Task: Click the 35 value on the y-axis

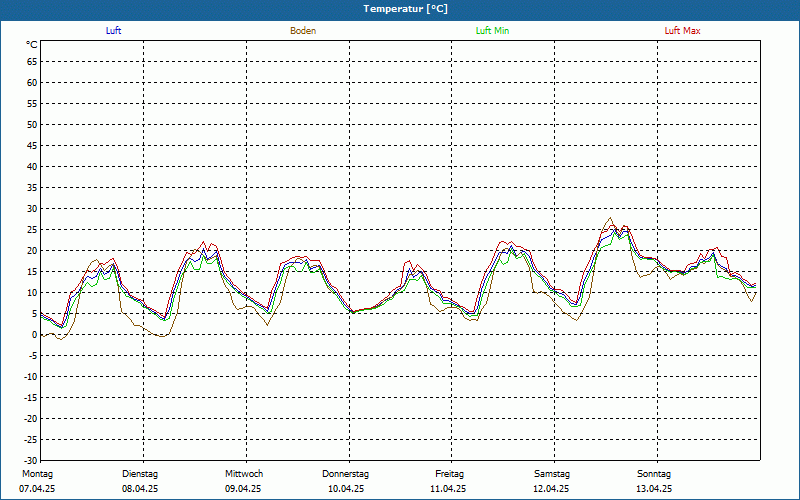Action: (32, 188)
